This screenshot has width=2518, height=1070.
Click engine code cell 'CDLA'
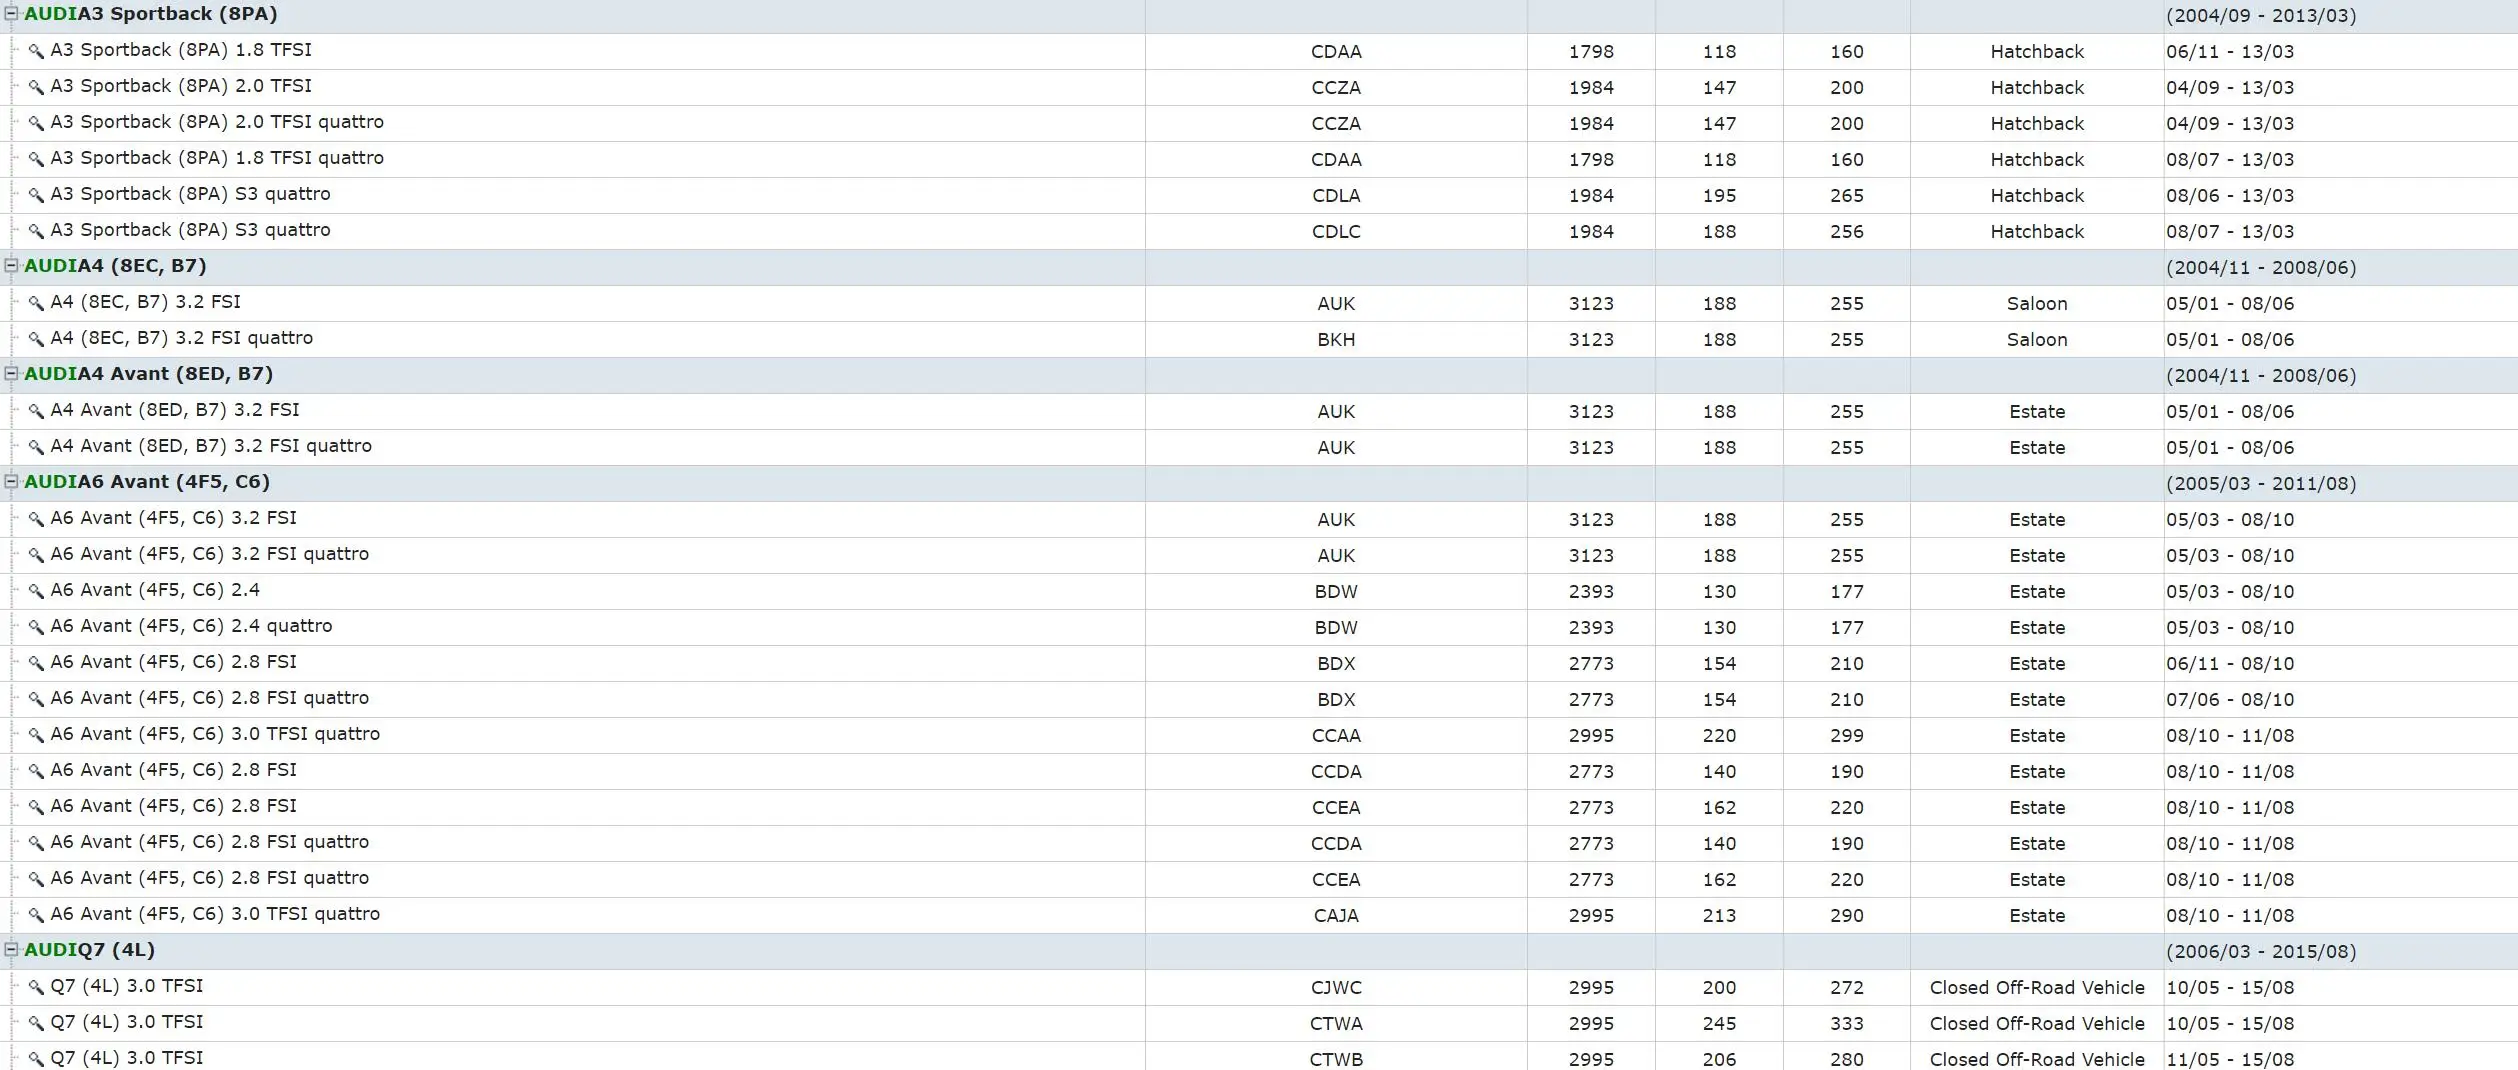pos(1336,196)
